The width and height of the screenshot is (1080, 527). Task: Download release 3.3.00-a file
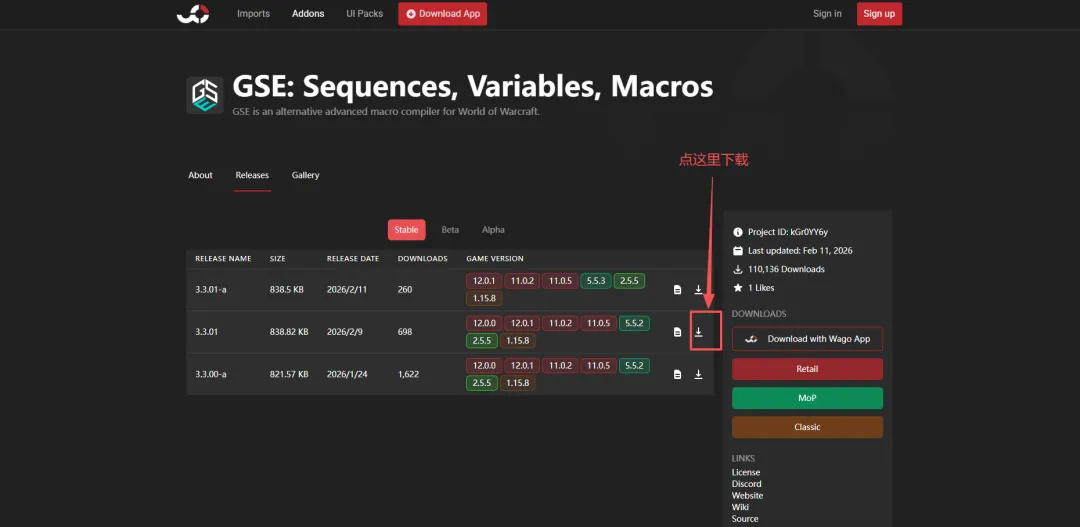coord(698,374)
